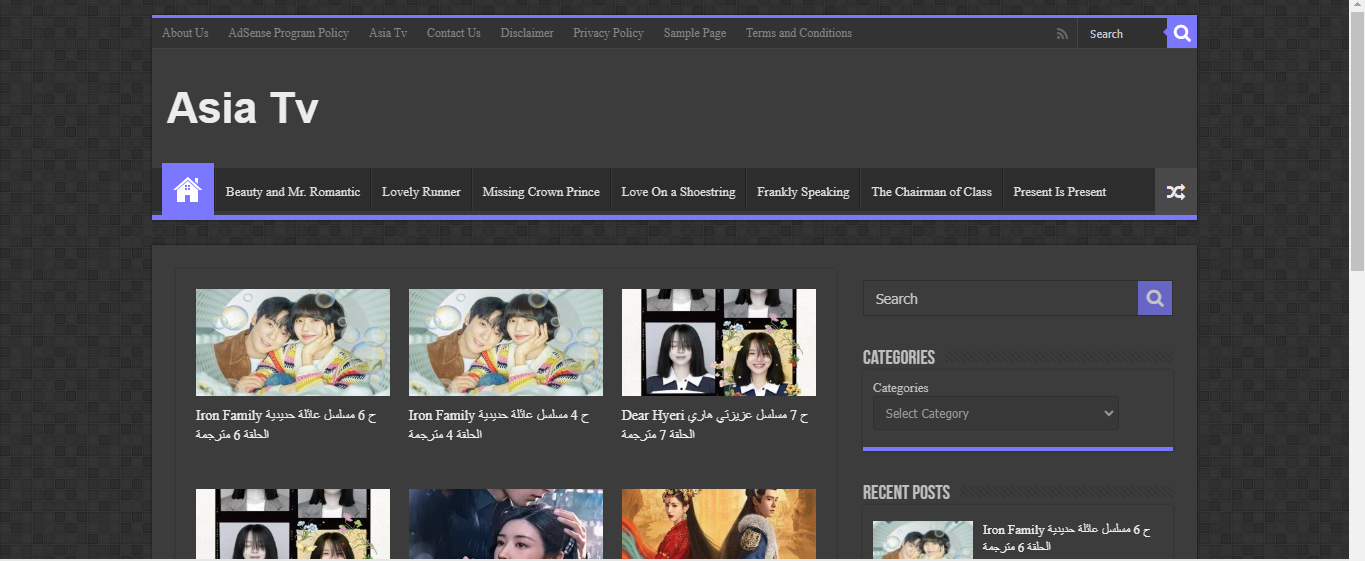Open AdSense Program Policy link

[288, 33]
